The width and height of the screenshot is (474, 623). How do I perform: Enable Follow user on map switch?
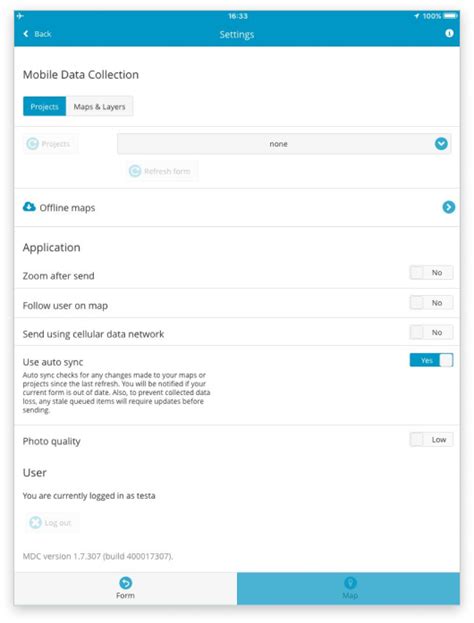(431, 303)
